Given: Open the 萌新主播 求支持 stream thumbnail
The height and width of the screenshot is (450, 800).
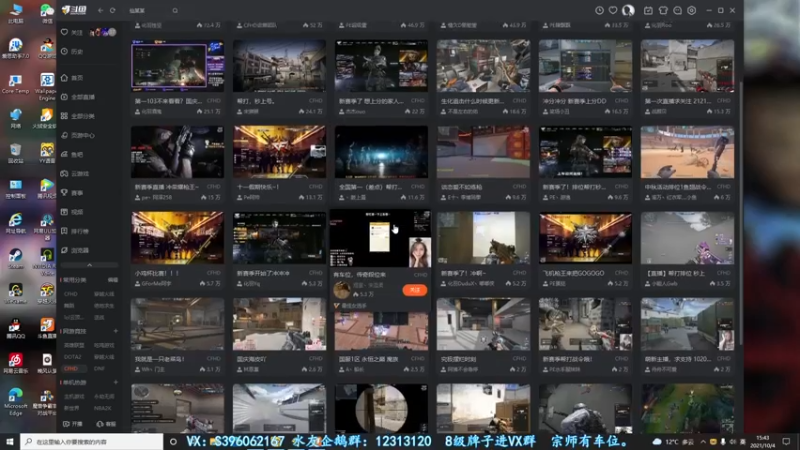Looking at the screenshot, I should 687,324.
